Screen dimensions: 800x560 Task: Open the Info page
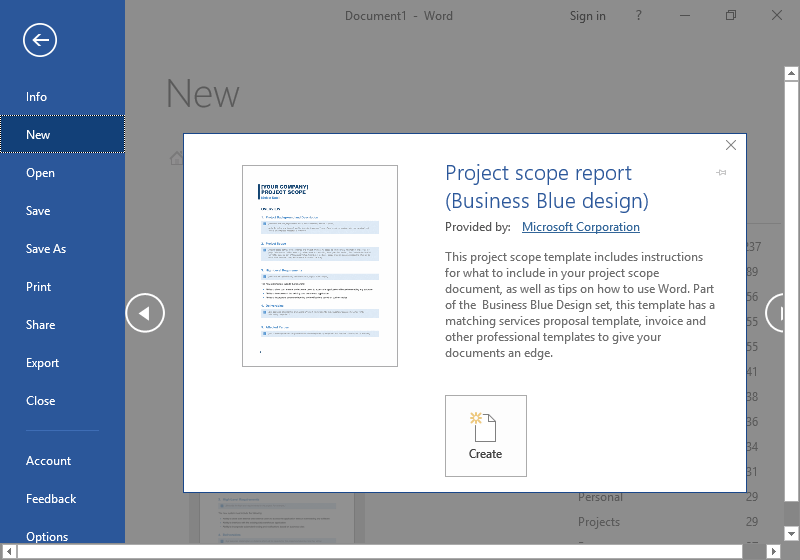pyautogui.click(x=62, y=96)
